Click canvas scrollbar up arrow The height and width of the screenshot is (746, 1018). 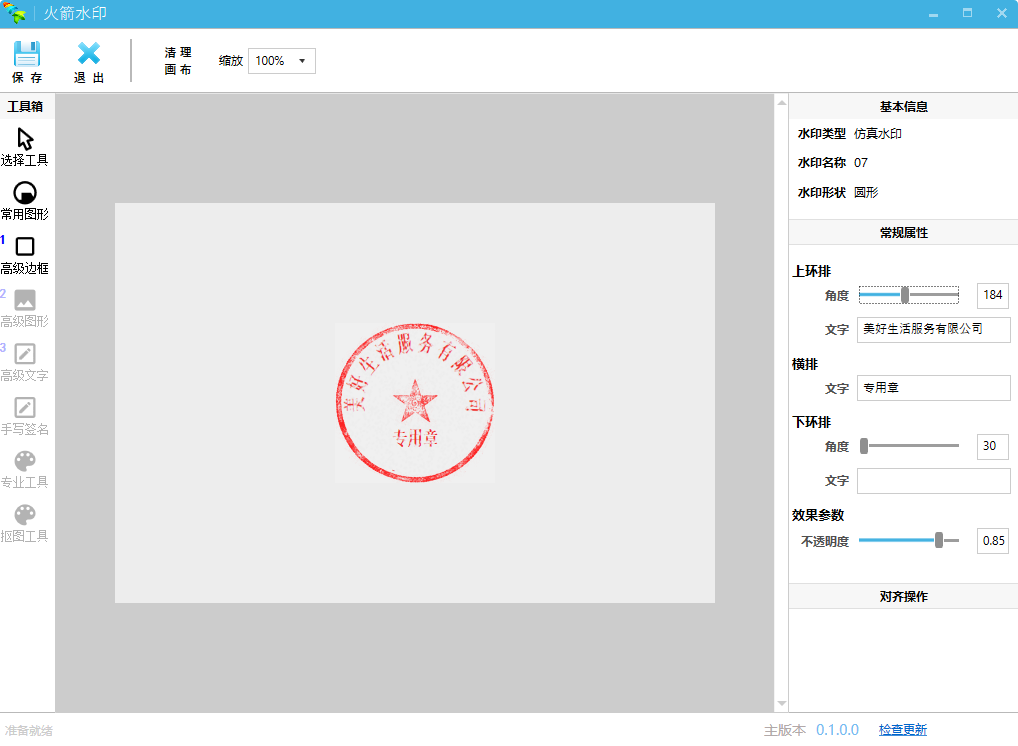tap(782, 103)
